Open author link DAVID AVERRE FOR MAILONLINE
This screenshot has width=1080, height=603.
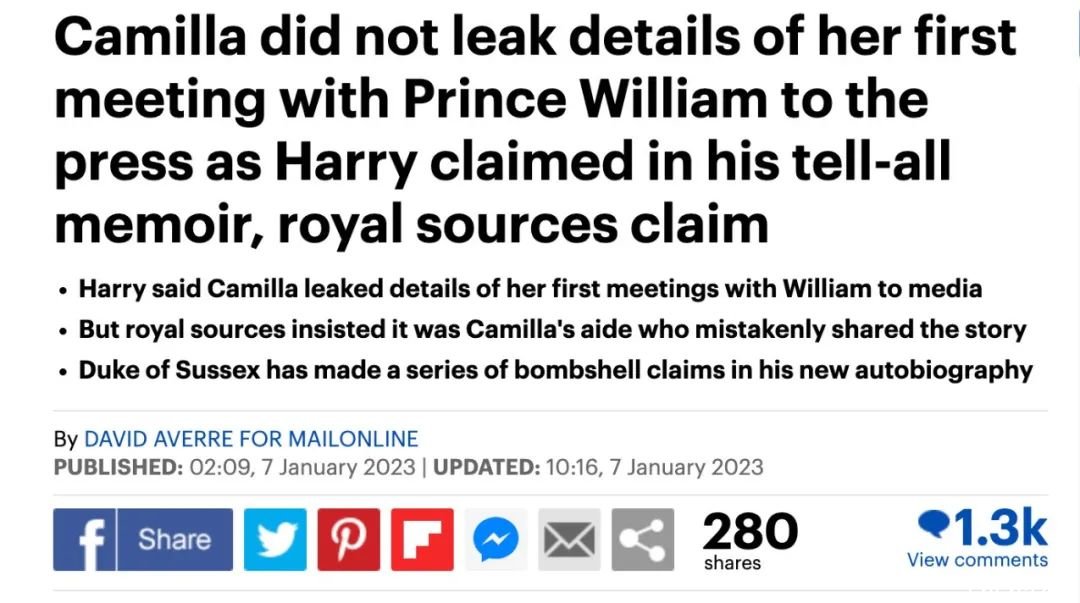tap(251, 439)
